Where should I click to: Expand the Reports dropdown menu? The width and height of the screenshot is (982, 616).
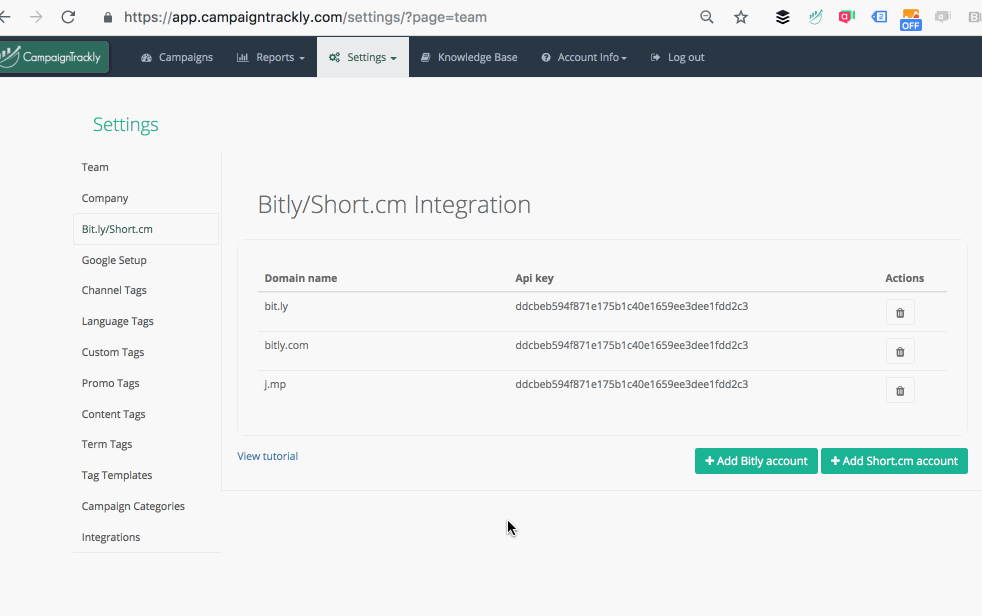coord(271,57)
